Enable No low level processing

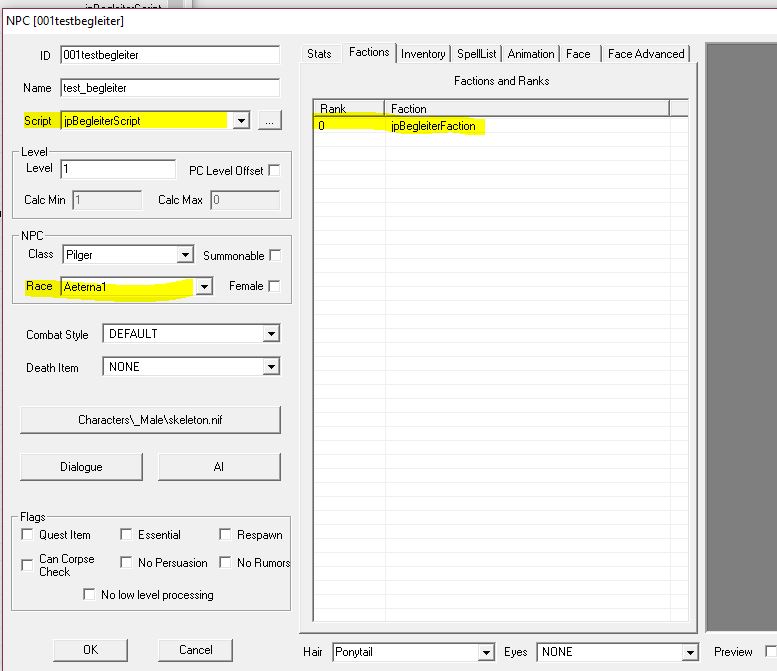pyautogui.click(x=90, y=595)
